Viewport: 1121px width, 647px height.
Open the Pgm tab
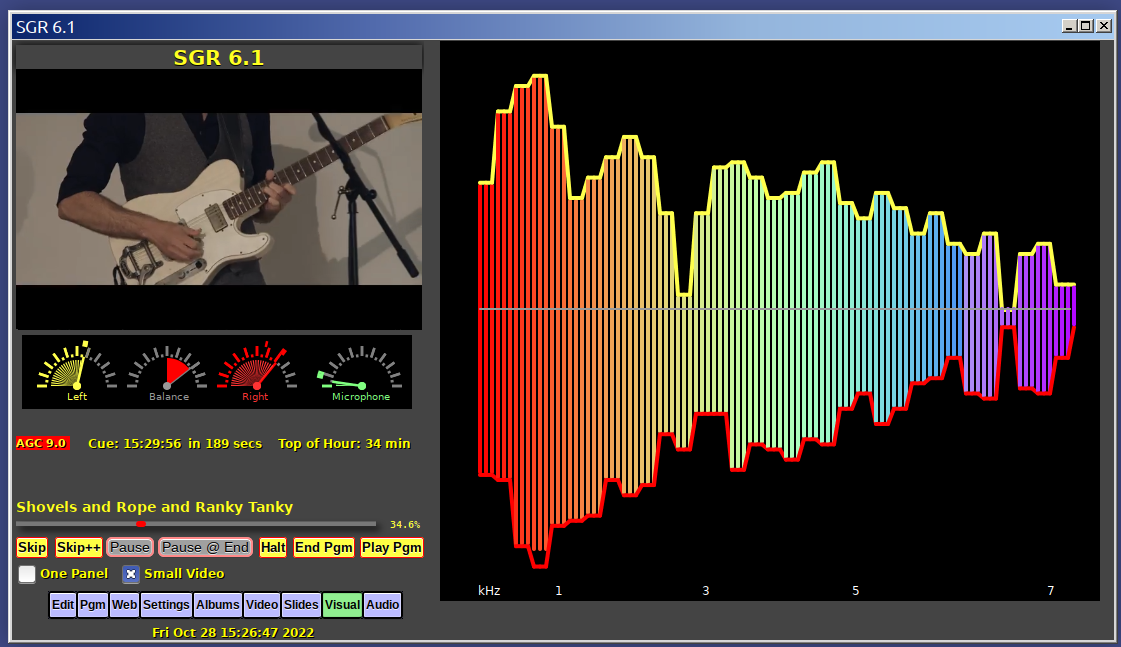[x=93, y=605]
